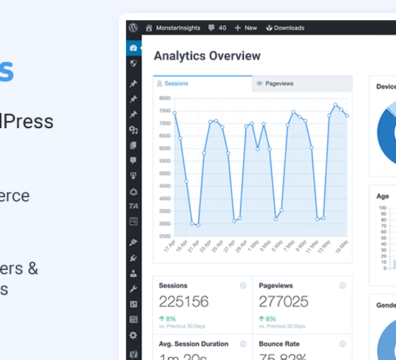Open the Appearance paintbrush sidebar icon
The width and height of the screenshot is (396, 360).
[x=133, y=242]
